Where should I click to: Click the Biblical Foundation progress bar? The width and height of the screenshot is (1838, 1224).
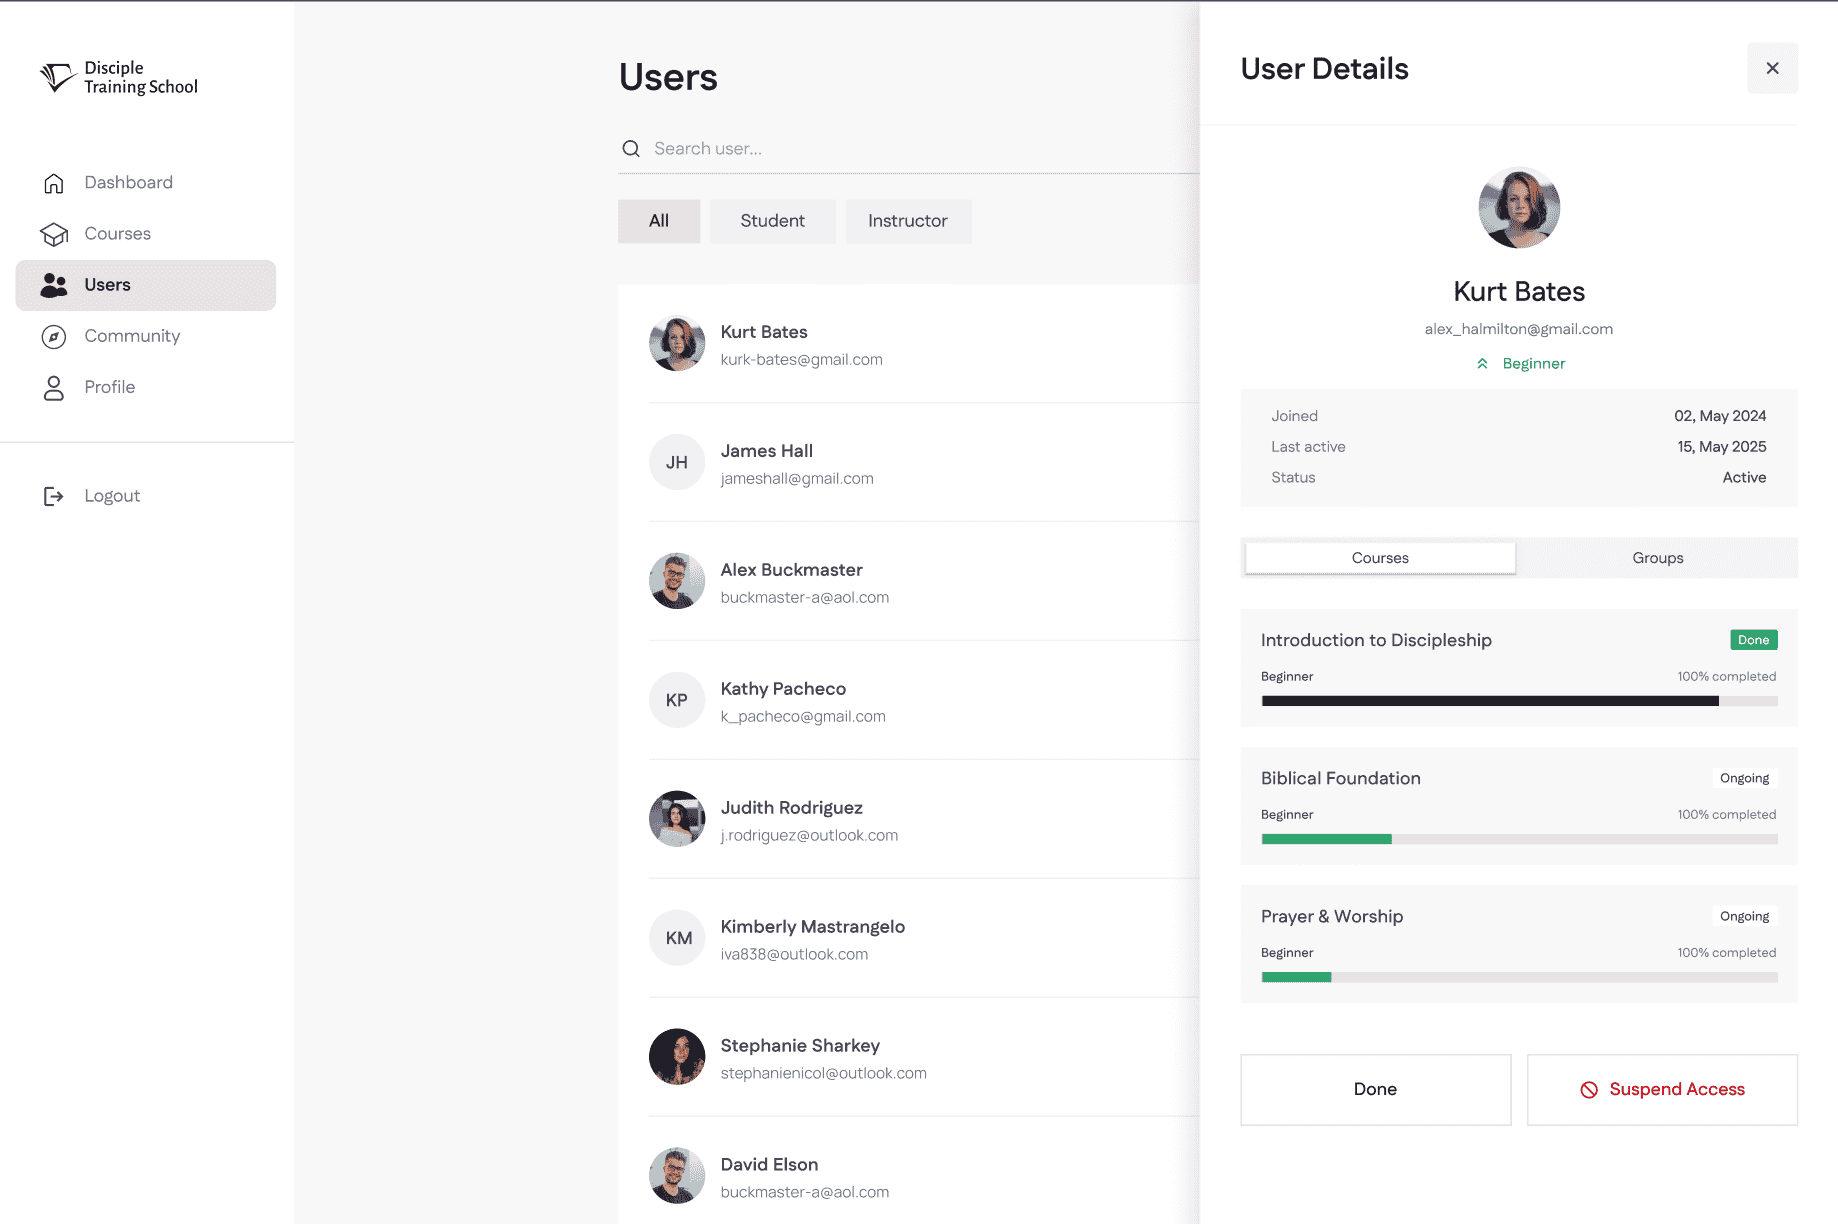[x=1519, y=839]
